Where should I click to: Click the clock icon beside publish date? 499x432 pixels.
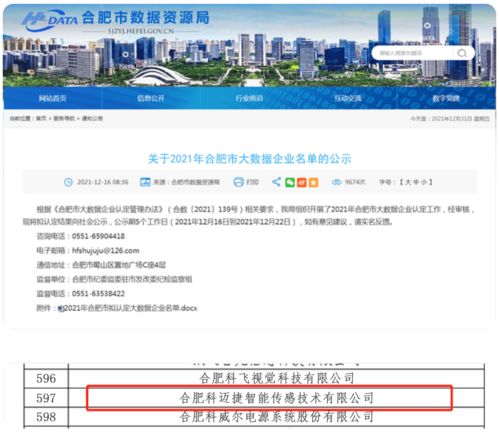[68, 182]
